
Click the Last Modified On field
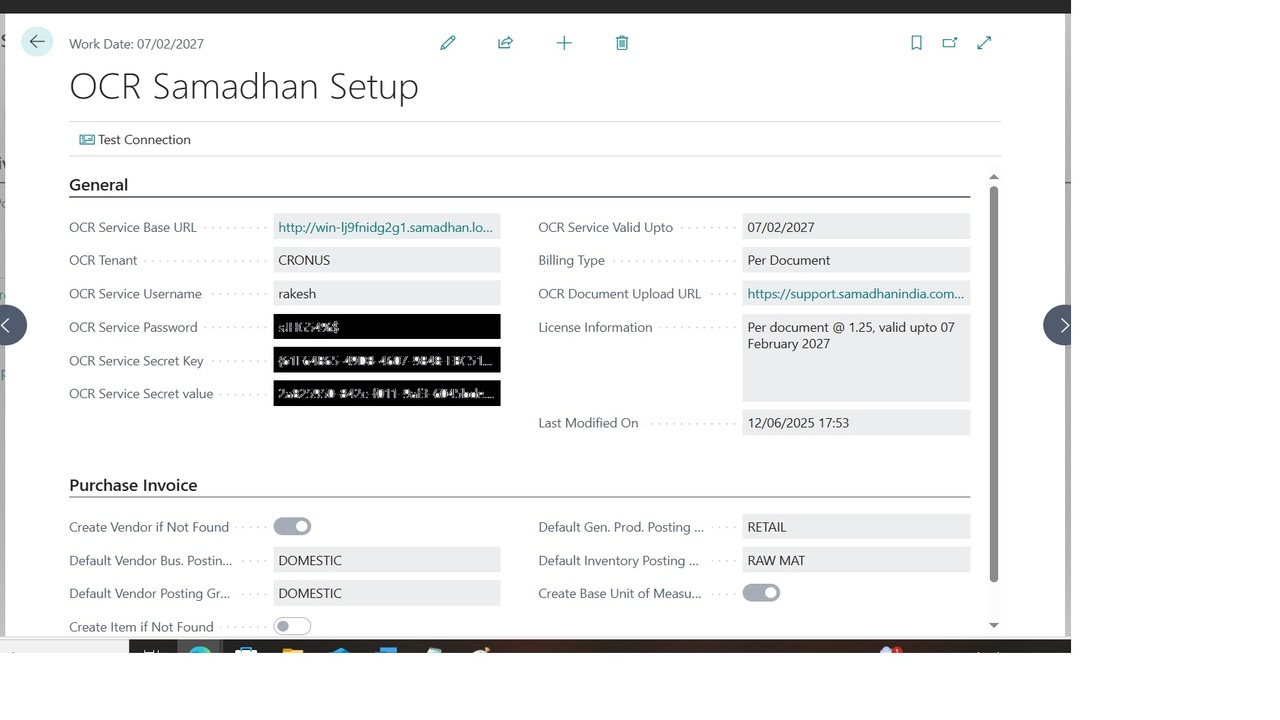point(856,423)
